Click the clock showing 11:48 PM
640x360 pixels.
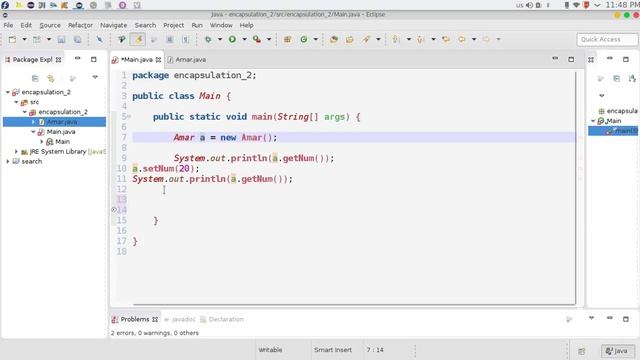[622, 5]
